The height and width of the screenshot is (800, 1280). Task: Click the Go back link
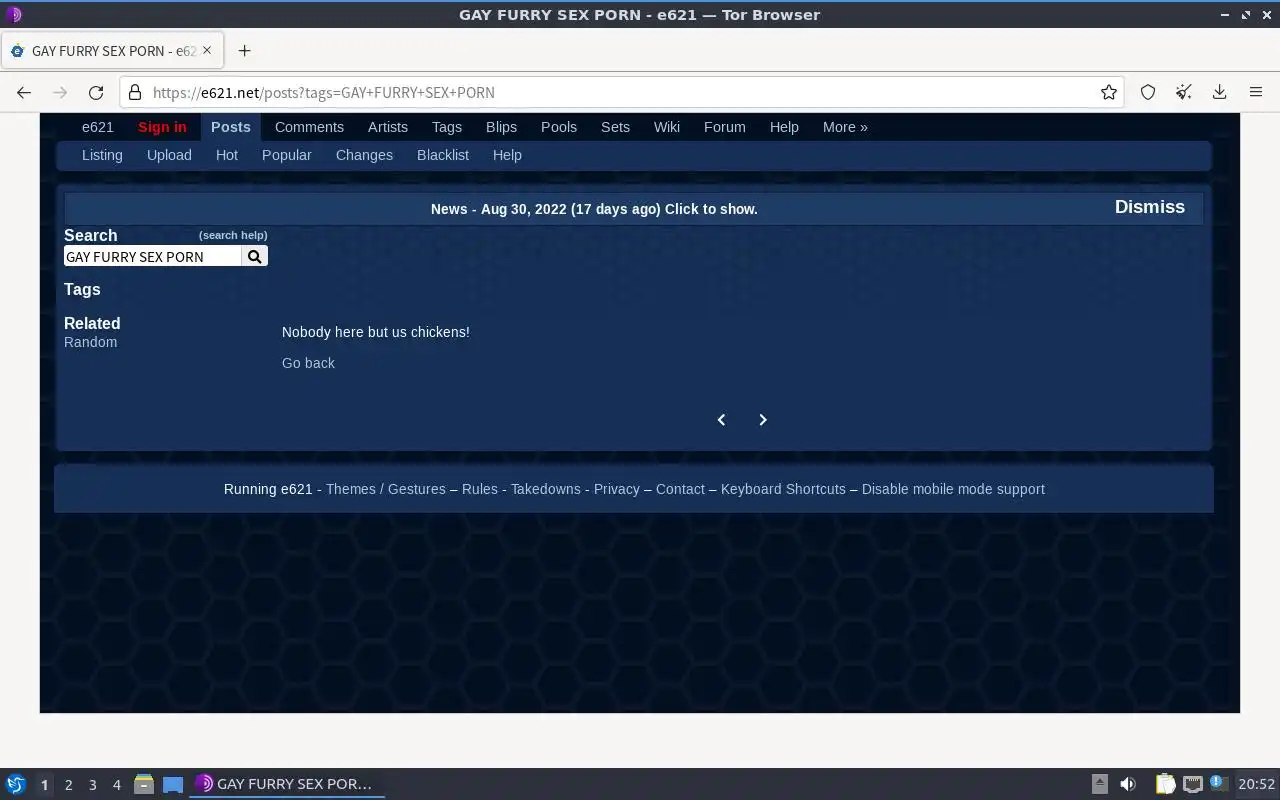(308, 363)
